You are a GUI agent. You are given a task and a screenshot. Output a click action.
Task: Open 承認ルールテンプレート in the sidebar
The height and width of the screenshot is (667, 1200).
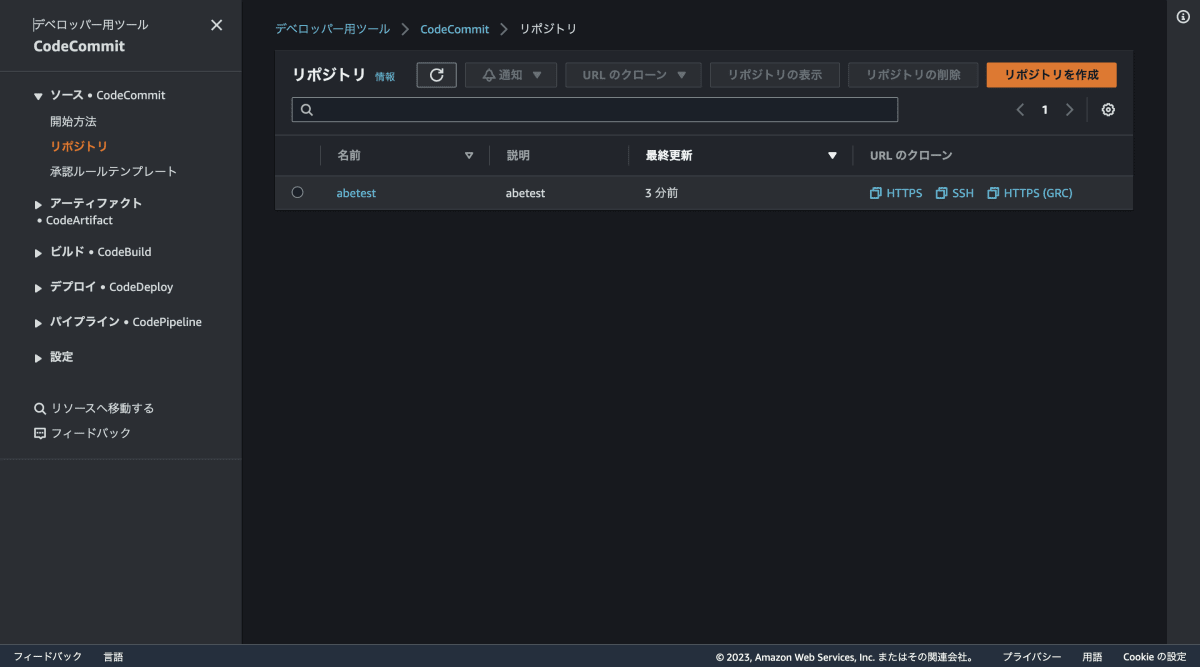click(x=113, y=171)
